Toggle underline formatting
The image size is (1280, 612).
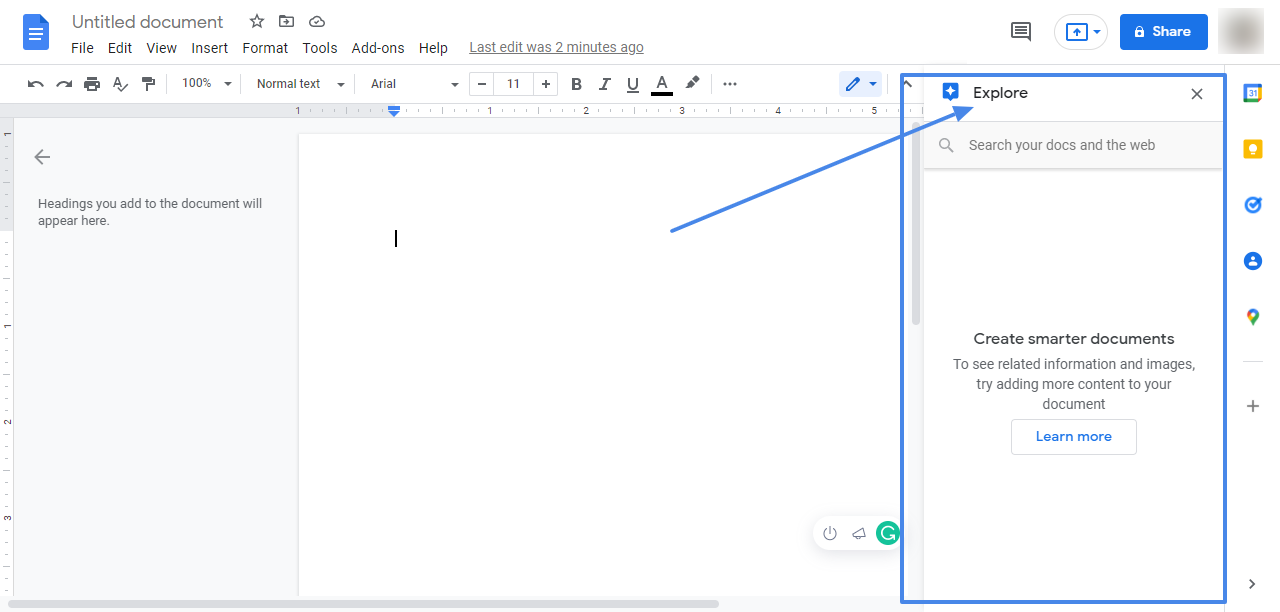click(x=633, y=84)
